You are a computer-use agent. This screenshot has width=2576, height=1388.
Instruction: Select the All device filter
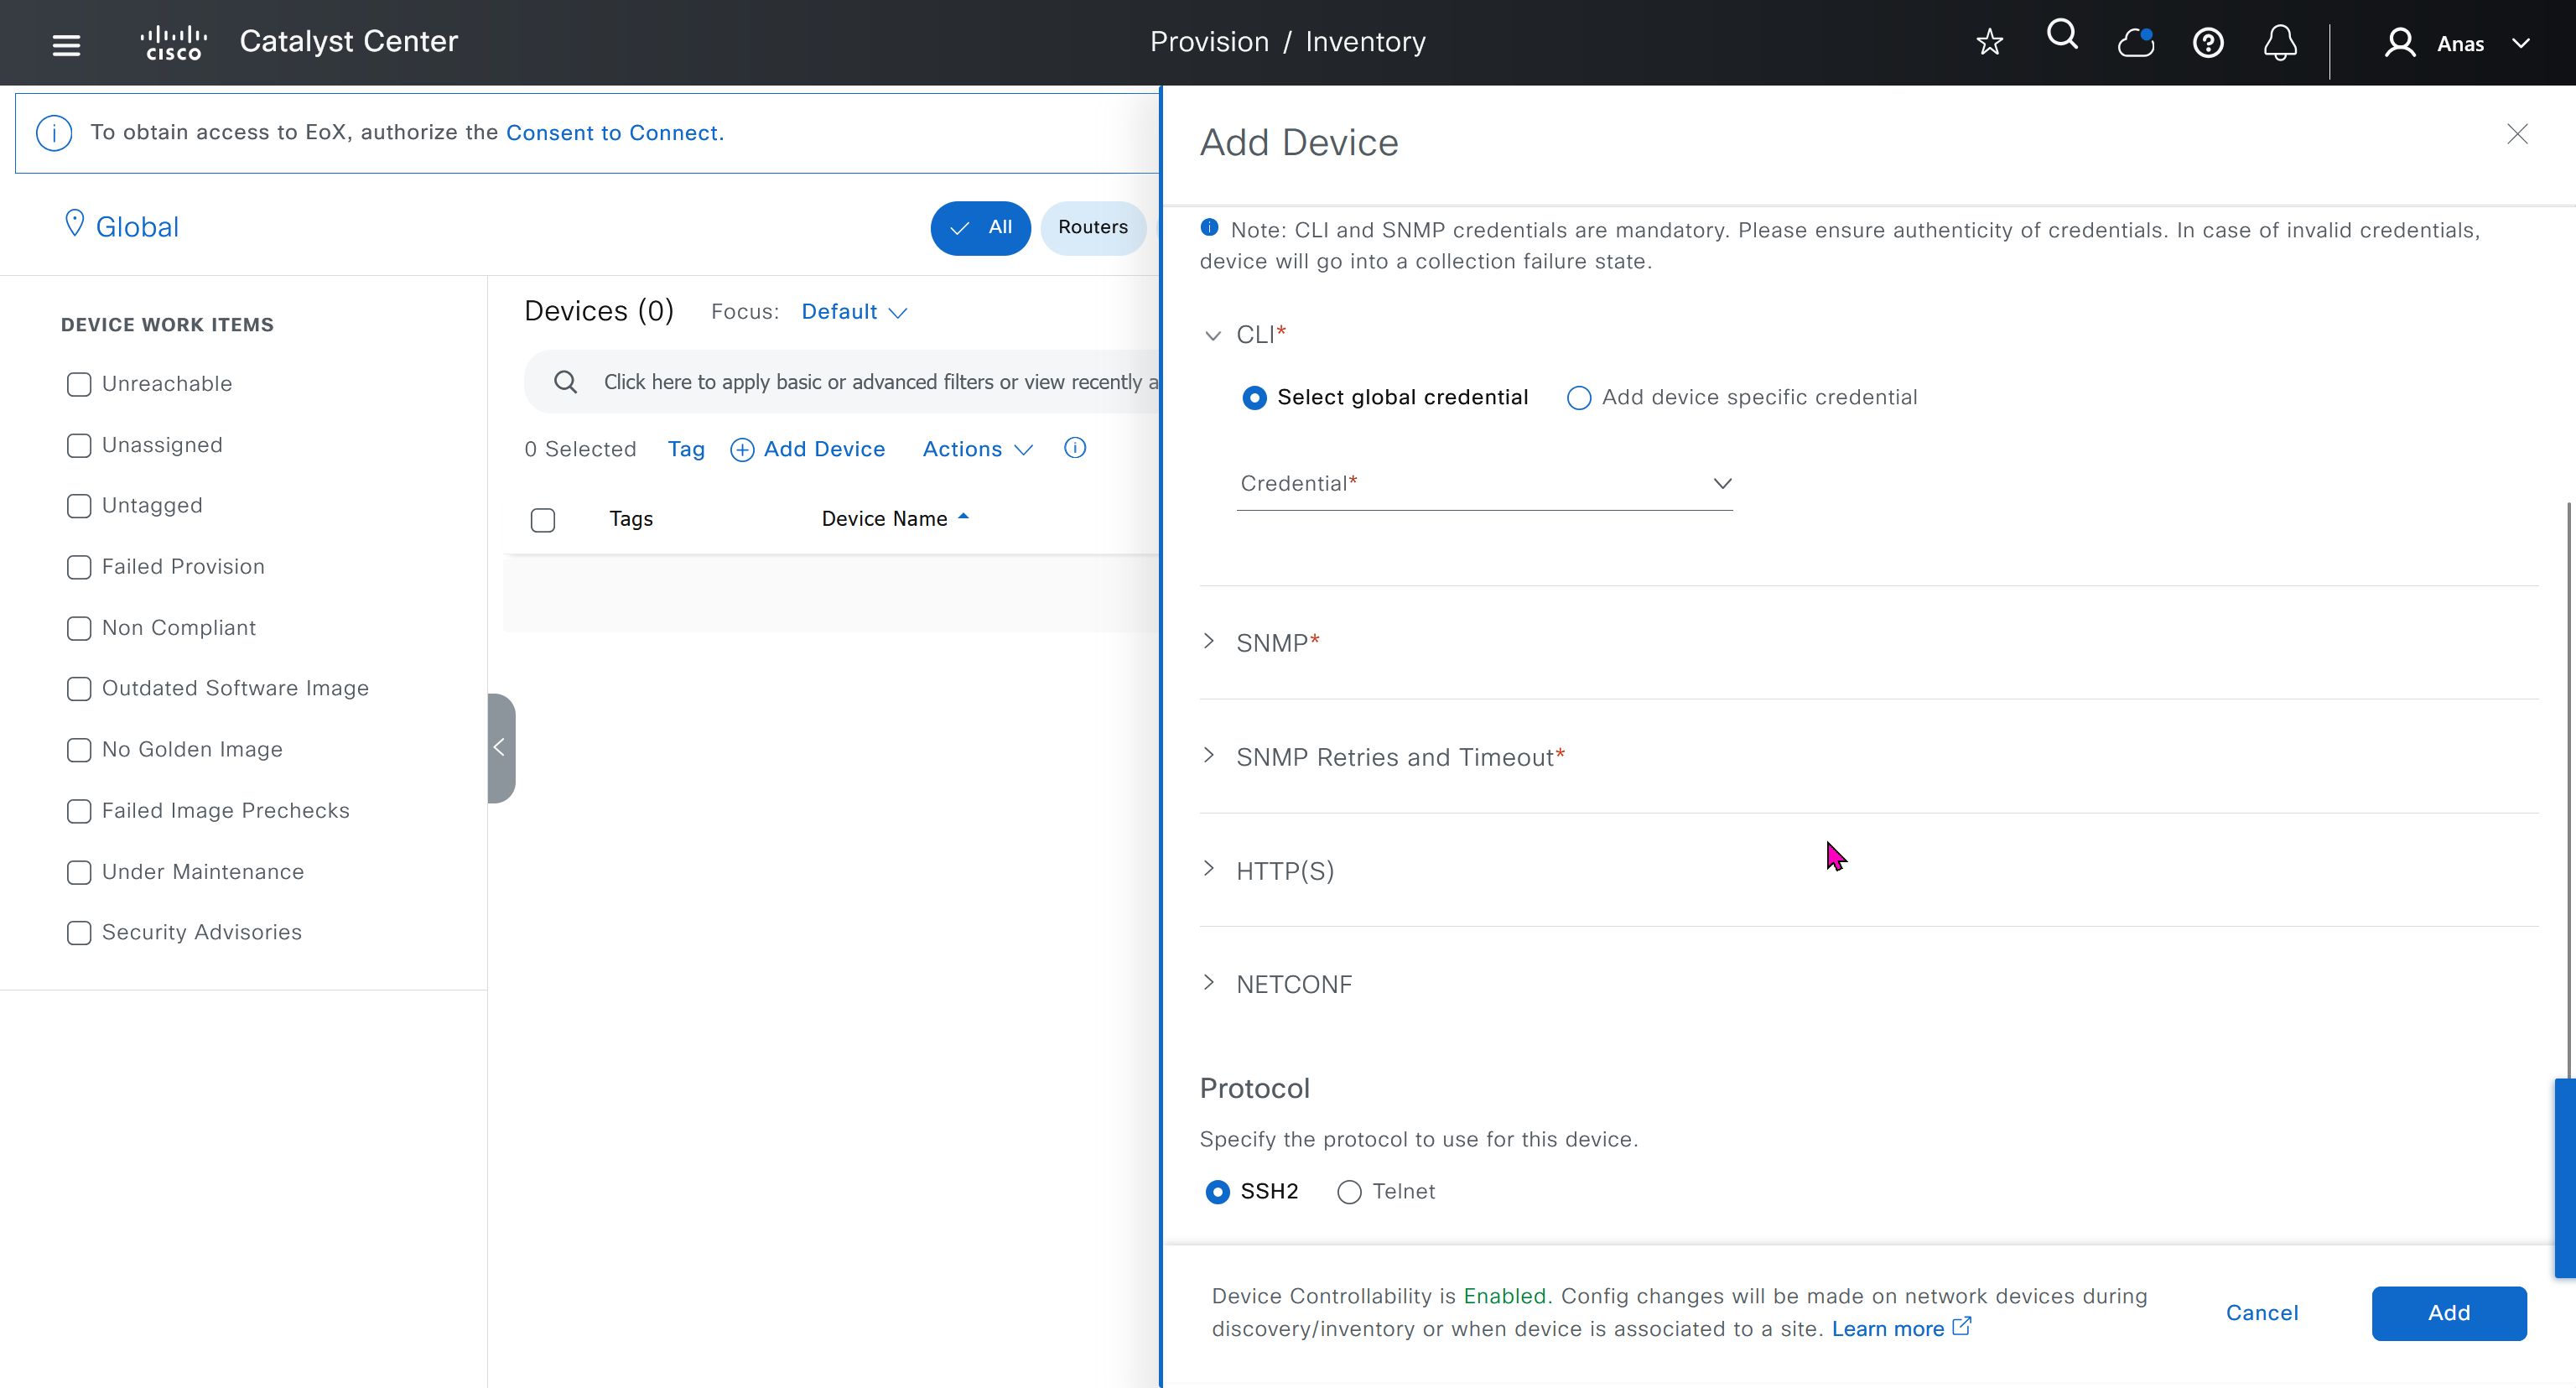tap(980, 227)
